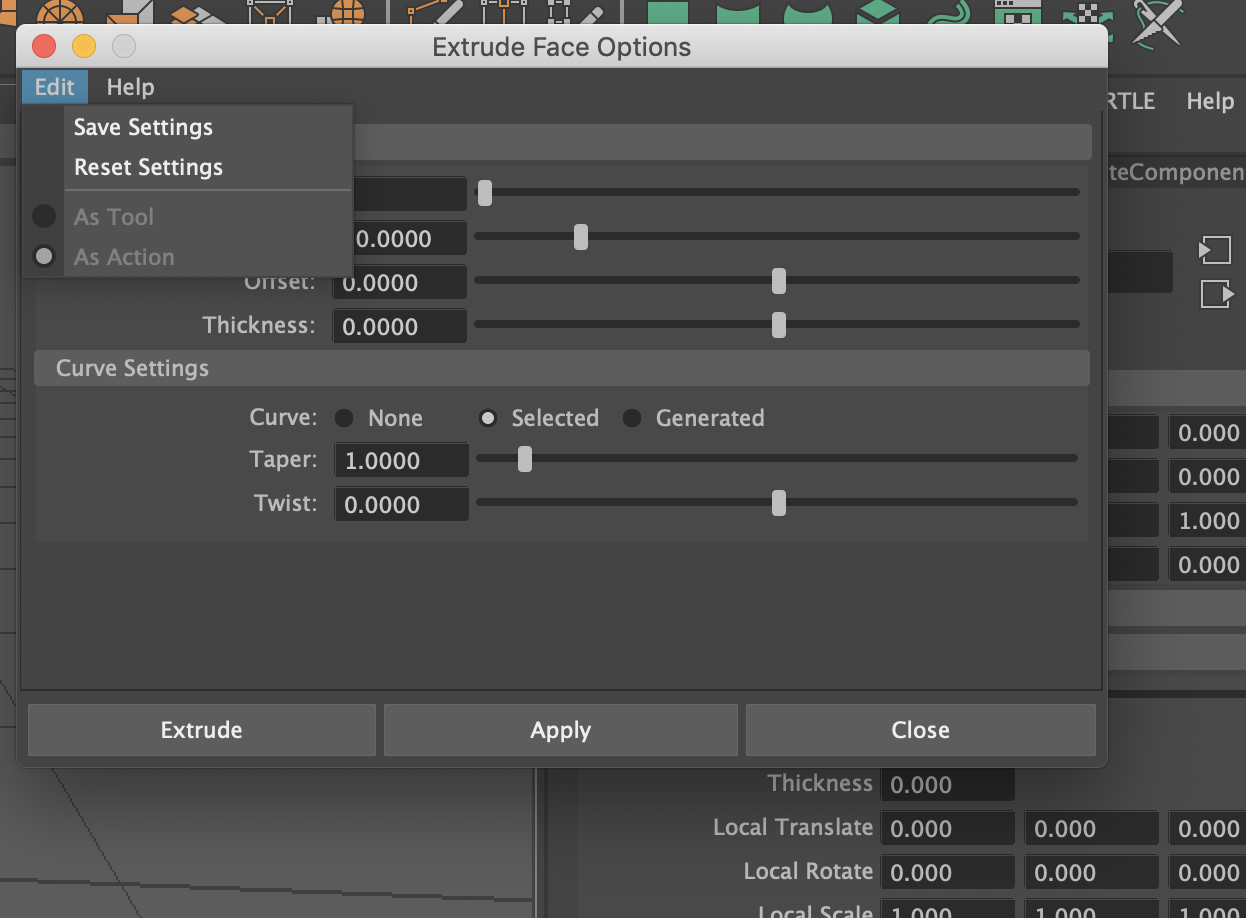The image size is (1246, 918).
Task: Click inside the Twist value field
Action: (400, 503)
